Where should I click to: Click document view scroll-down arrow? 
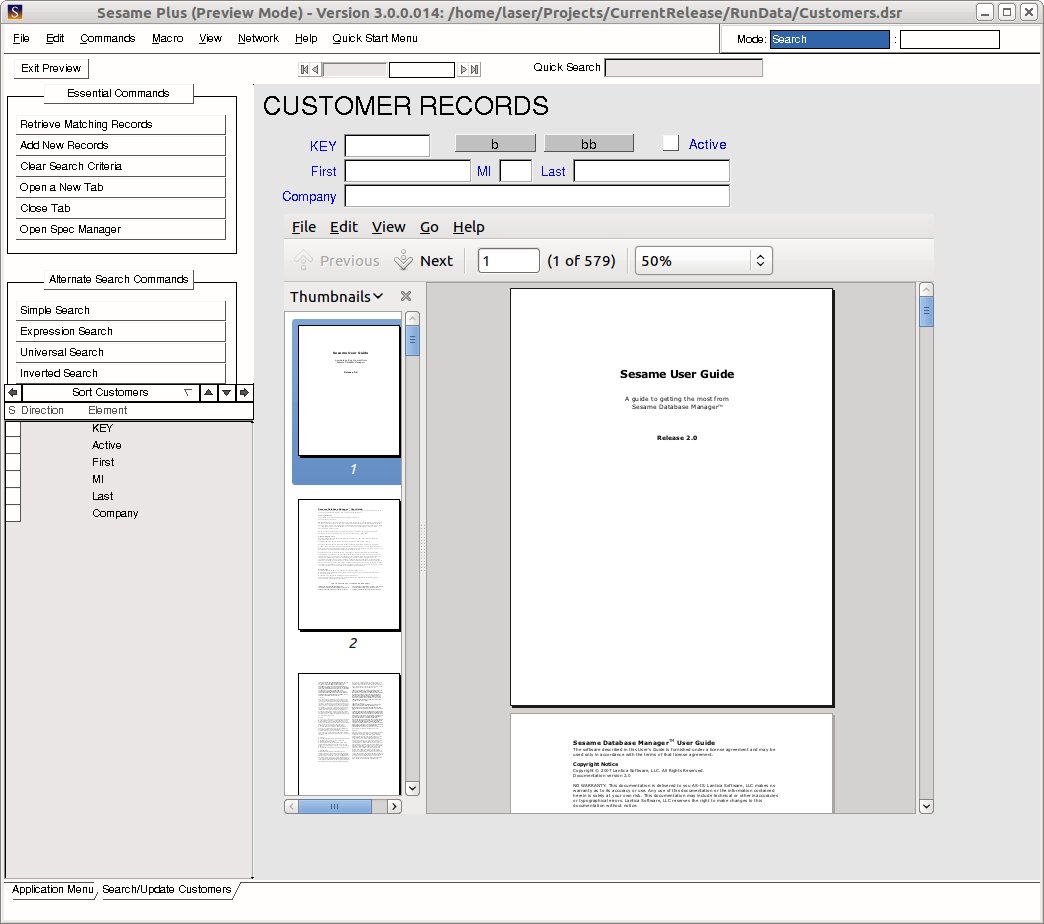tap(926, 806)
